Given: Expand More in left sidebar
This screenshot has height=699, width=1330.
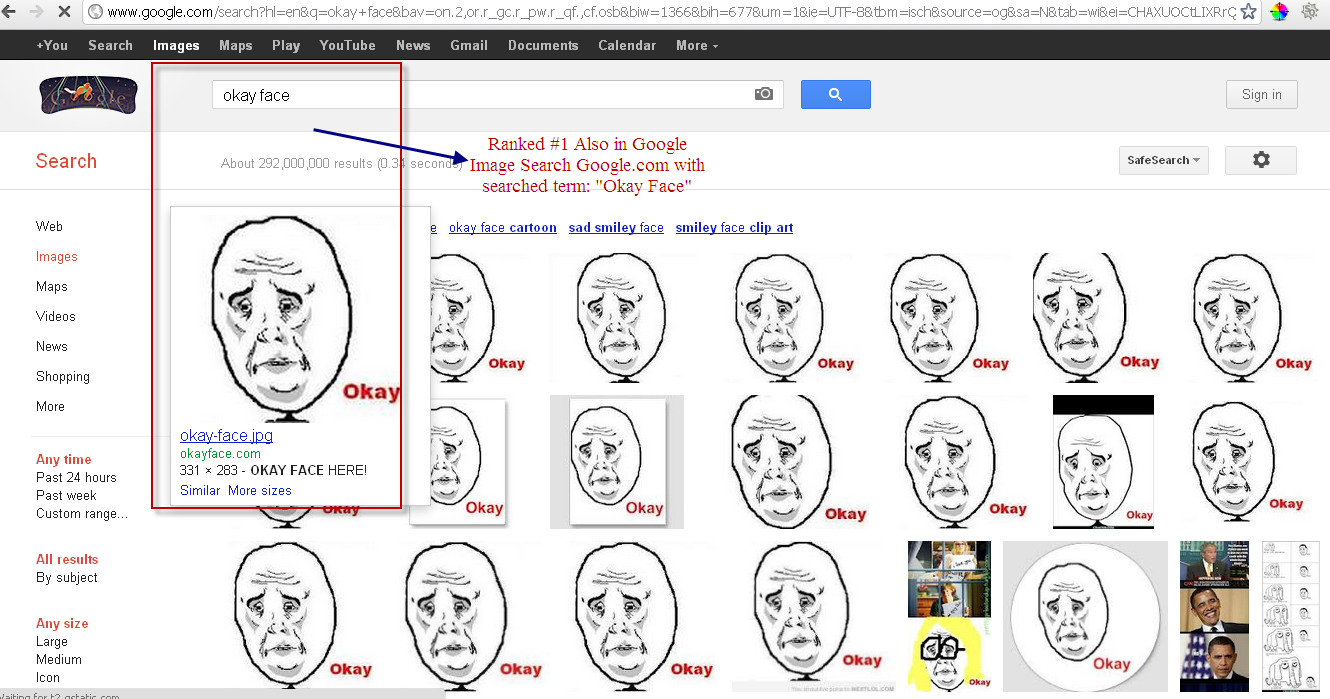Looking at the screenshot, I should (x=50, y=406).
